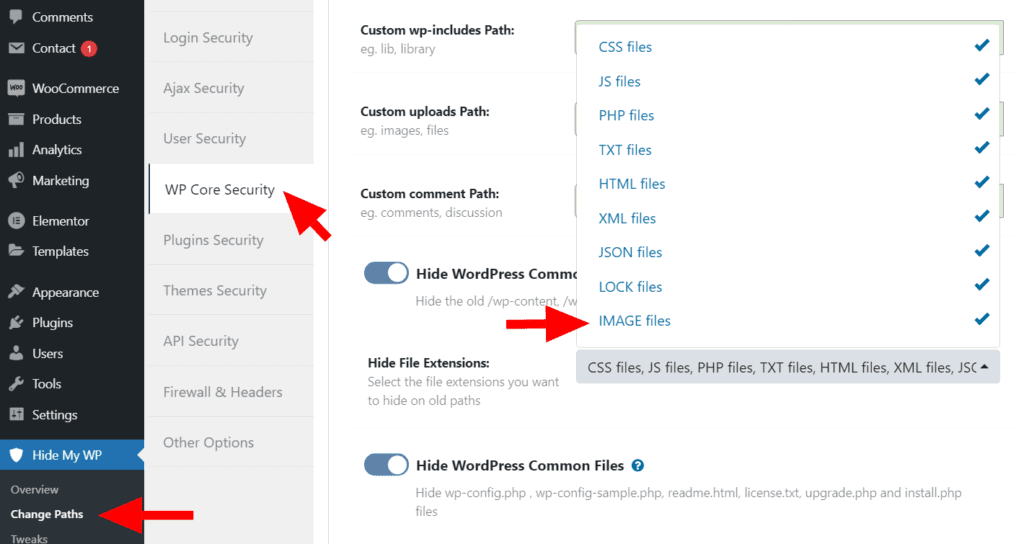Image resolution: width=1024 pixels, height=544 pixels.
Task: Switch to Firewall & Headers tab
Action: click(222, 392)
